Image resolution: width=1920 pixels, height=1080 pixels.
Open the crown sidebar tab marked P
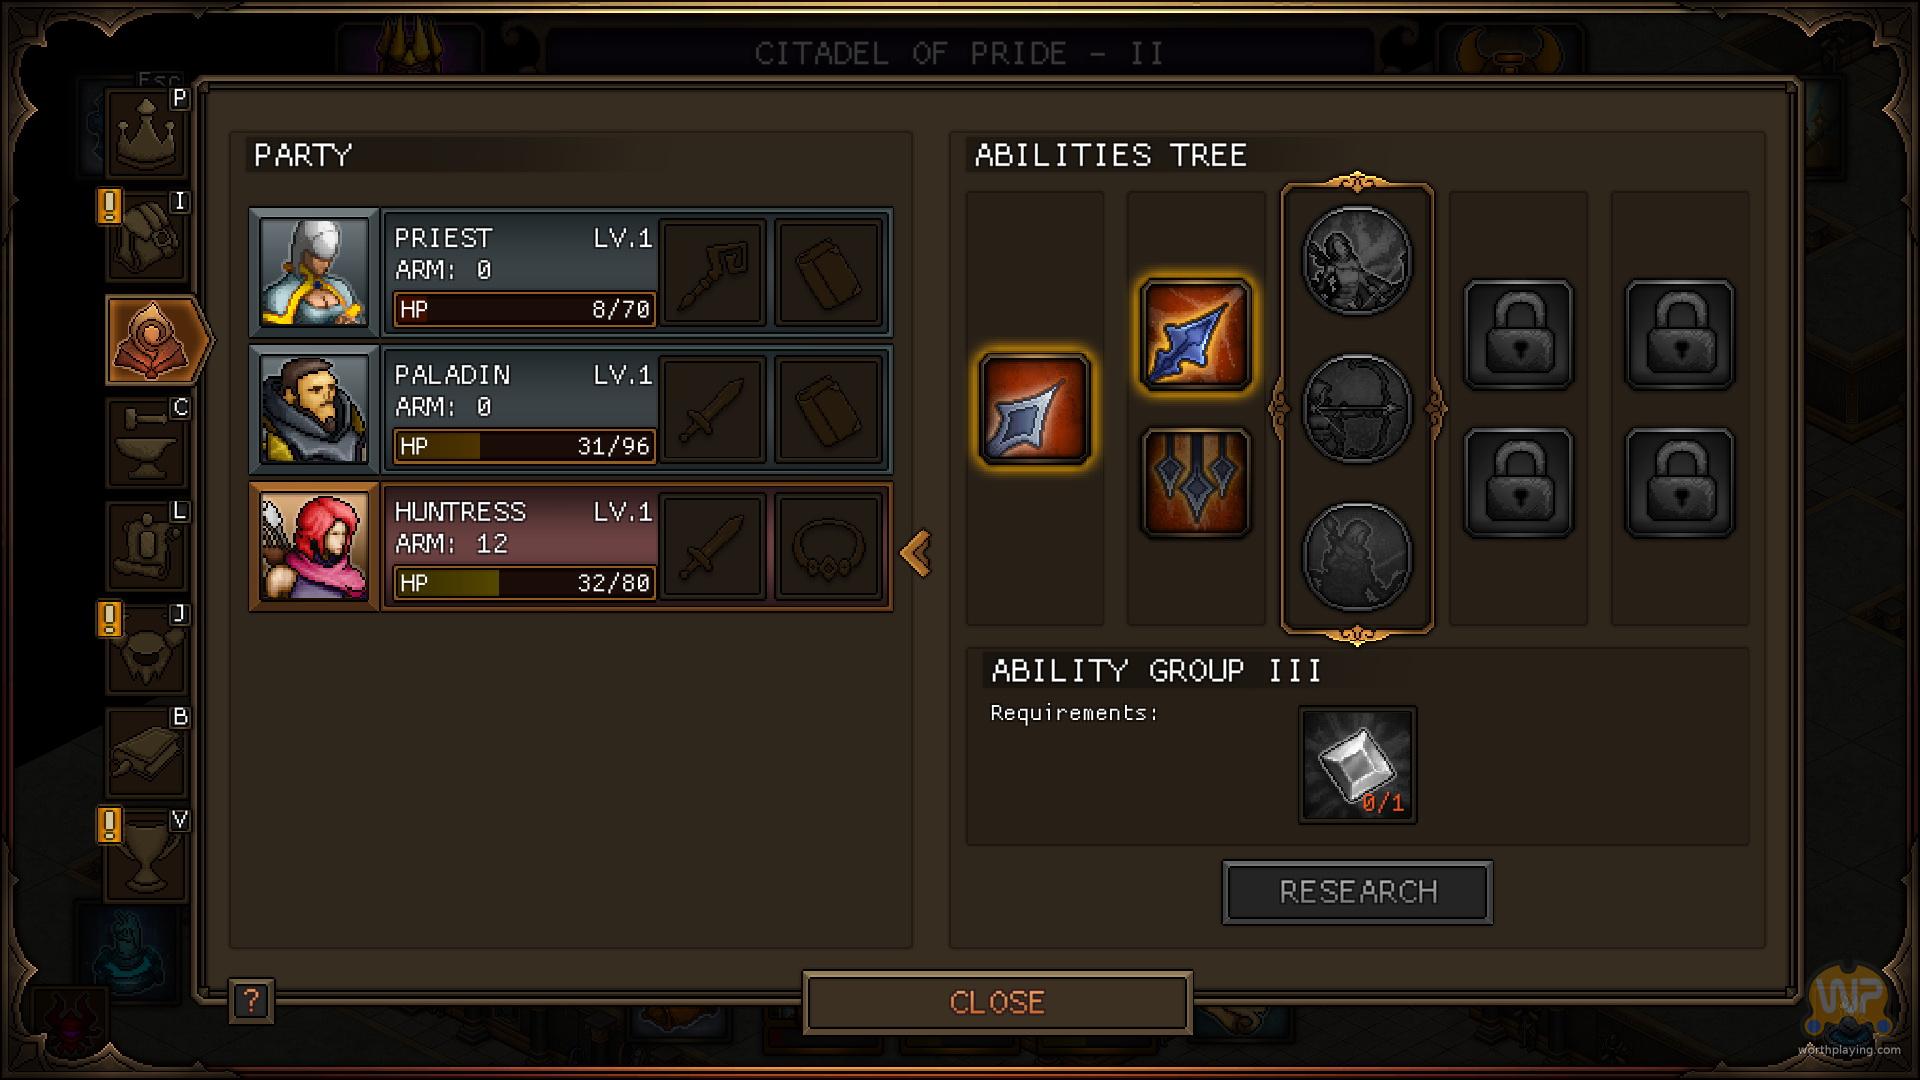coord(147,133)
